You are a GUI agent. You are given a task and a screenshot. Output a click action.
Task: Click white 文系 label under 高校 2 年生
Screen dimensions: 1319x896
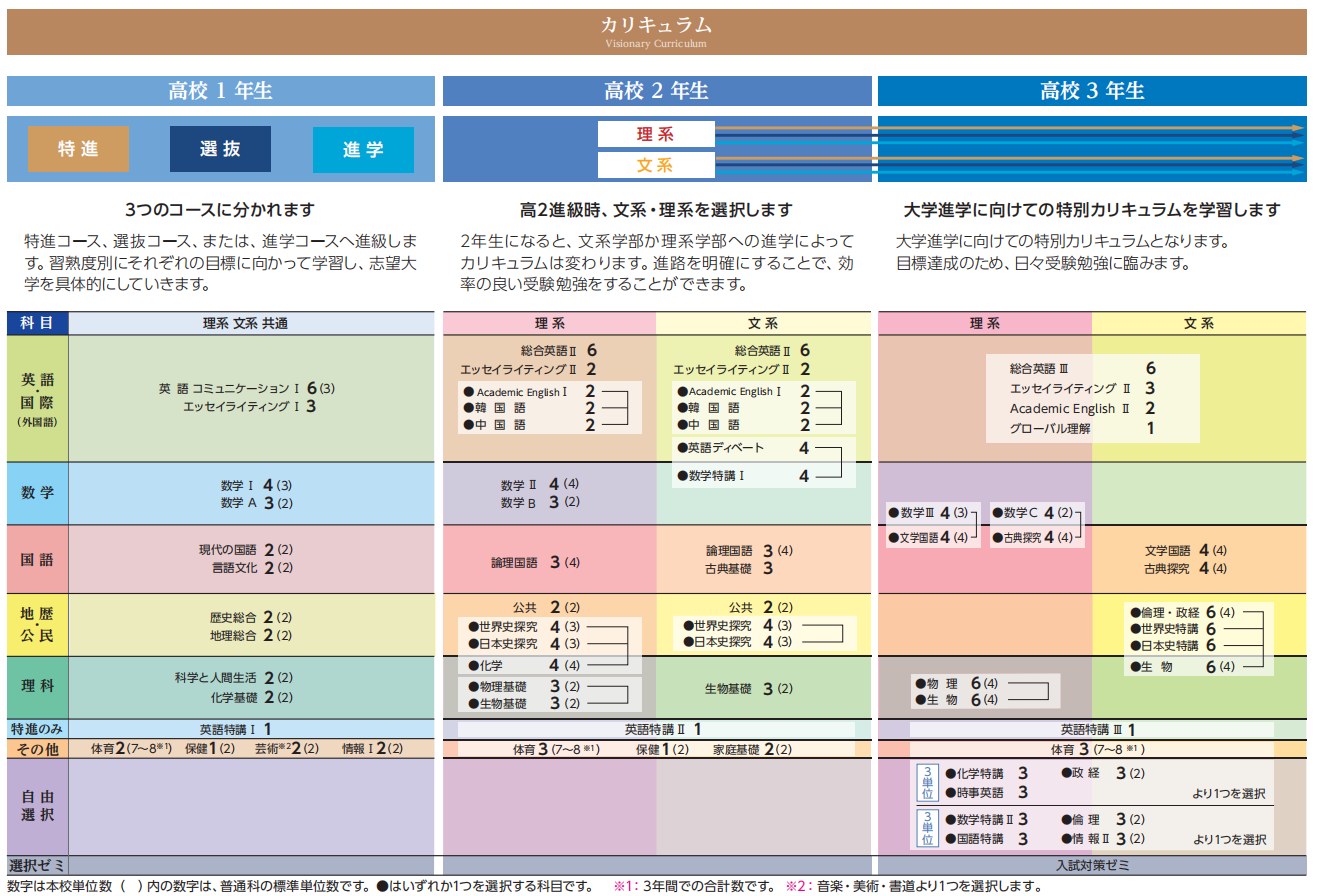tap(656, 165)
